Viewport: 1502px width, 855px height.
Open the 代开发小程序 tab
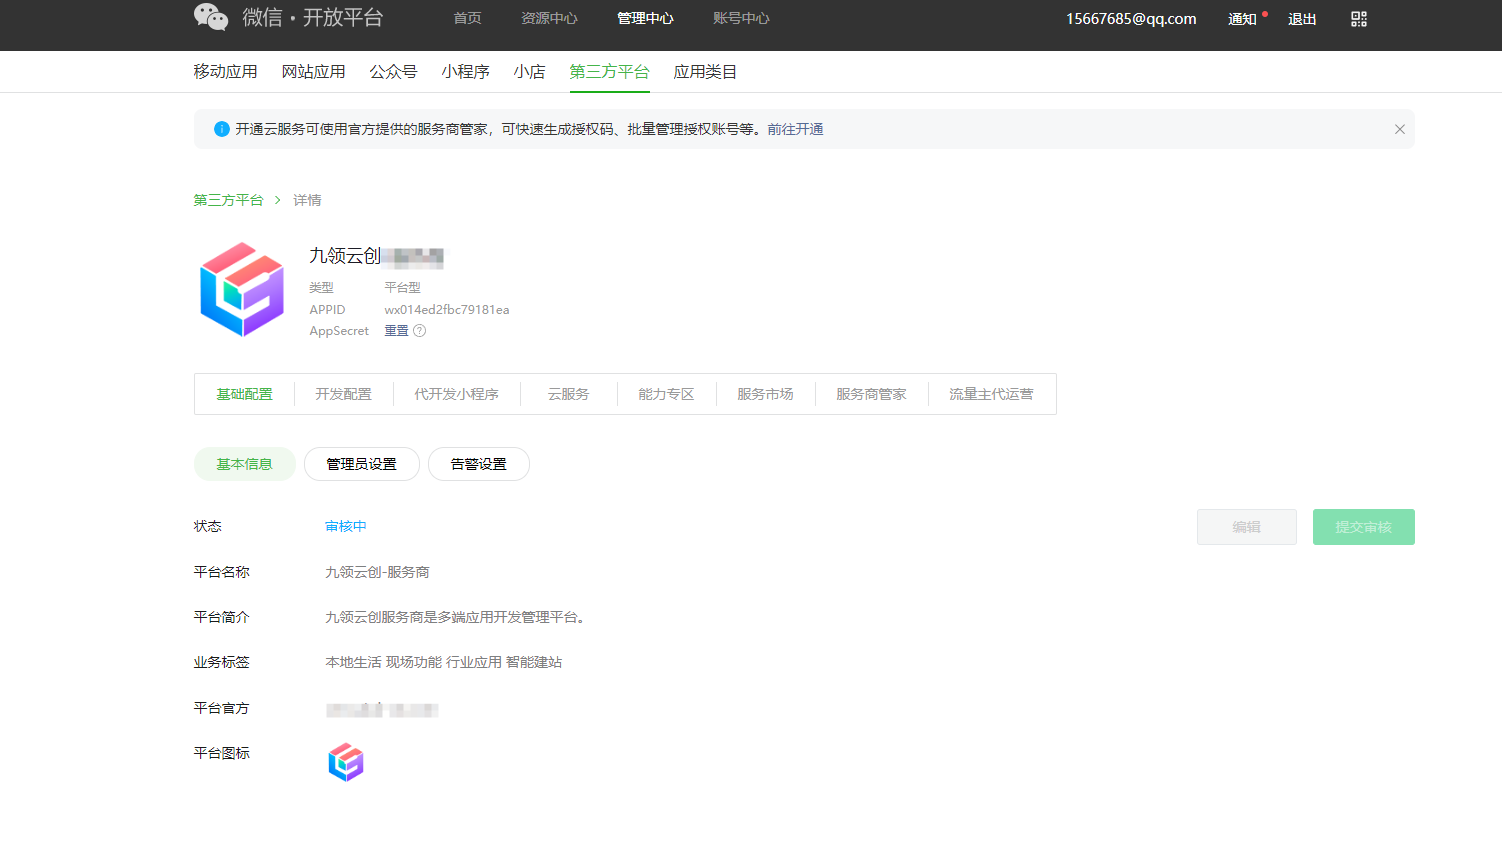pyautogui.click(x=457, y=394)
